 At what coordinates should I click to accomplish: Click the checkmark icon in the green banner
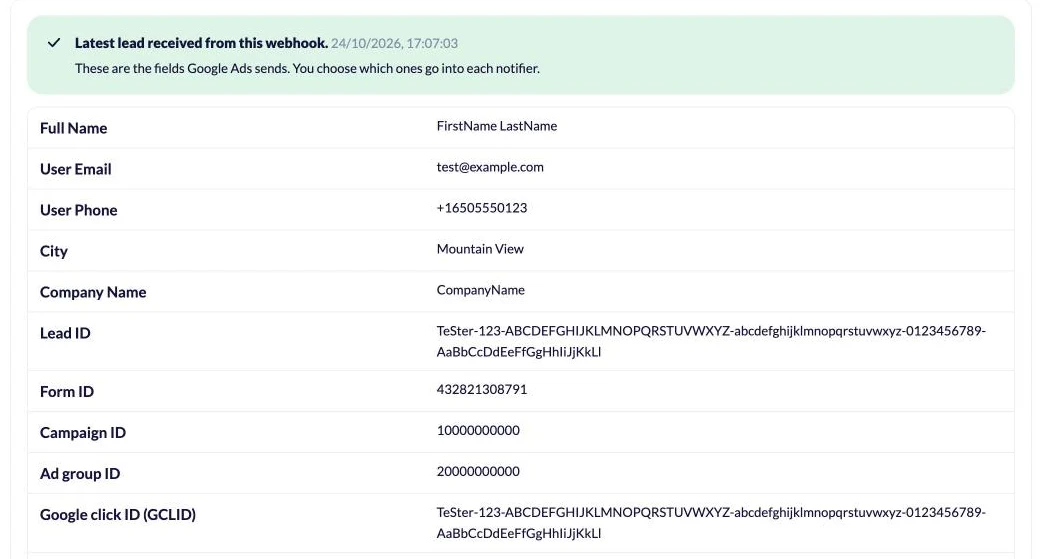(x=54, y=43)
